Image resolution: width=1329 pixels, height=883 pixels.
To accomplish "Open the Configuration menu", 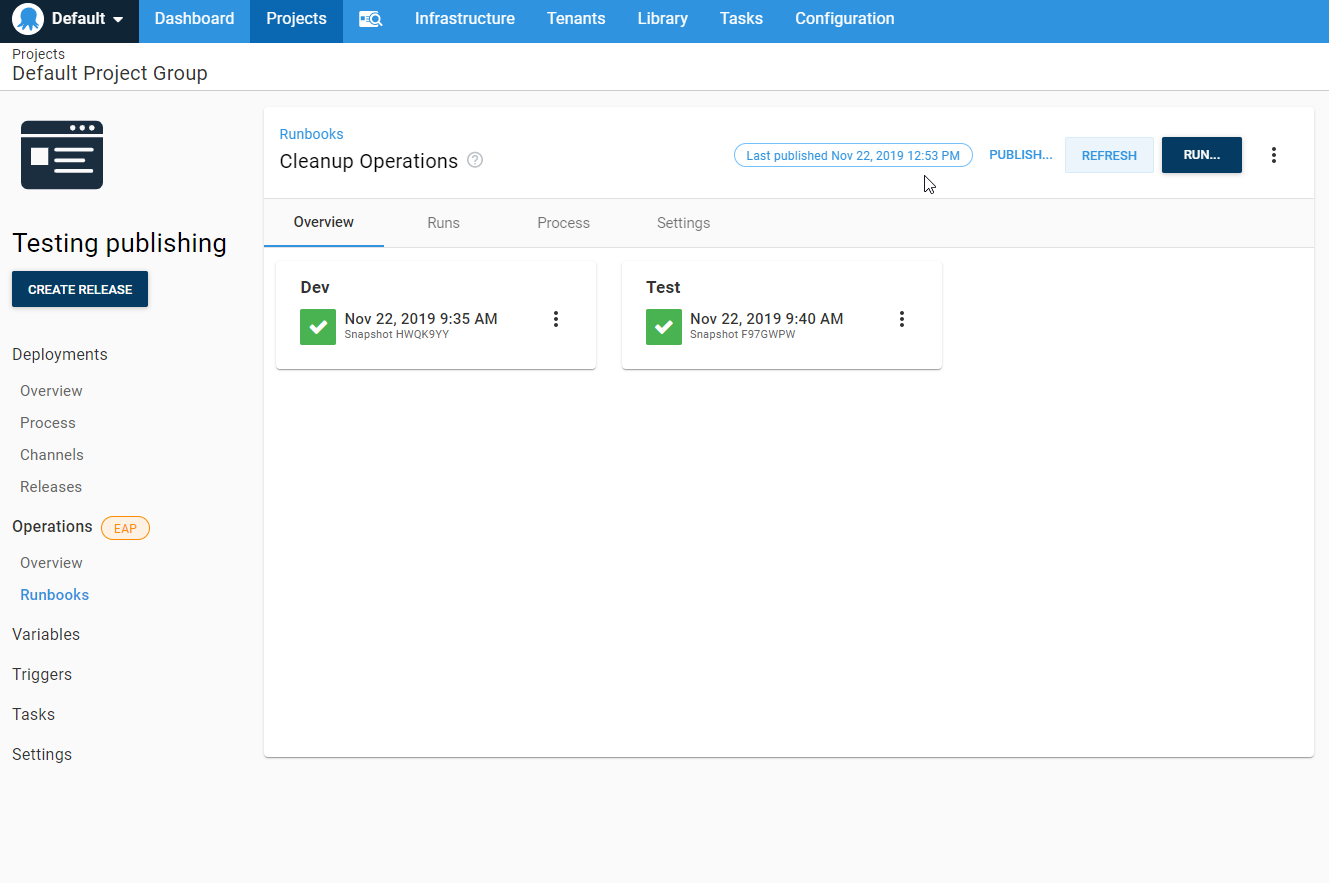I will click(845, 19).
